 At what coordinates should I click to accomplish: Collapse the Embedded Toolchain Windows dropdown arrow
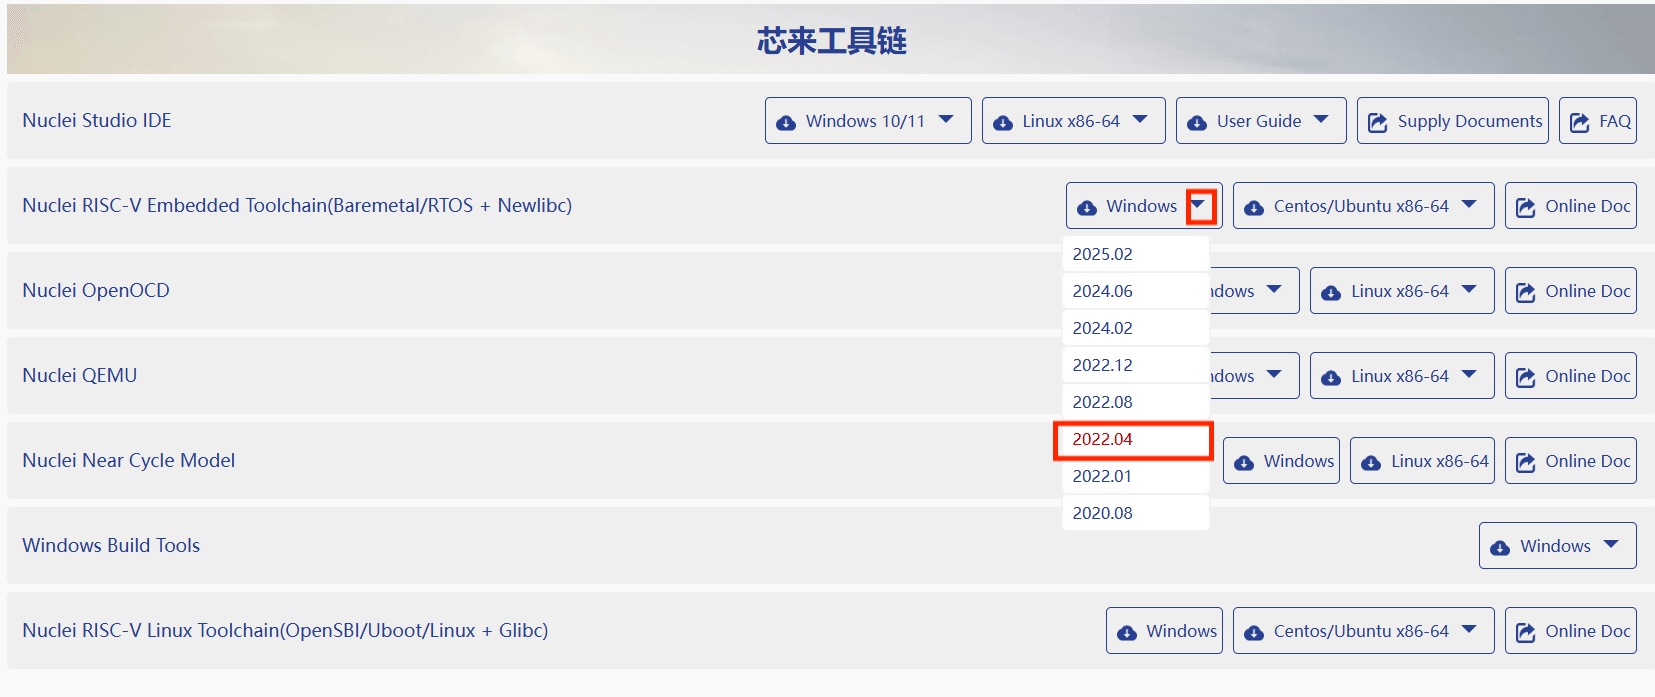[1199, 206]
